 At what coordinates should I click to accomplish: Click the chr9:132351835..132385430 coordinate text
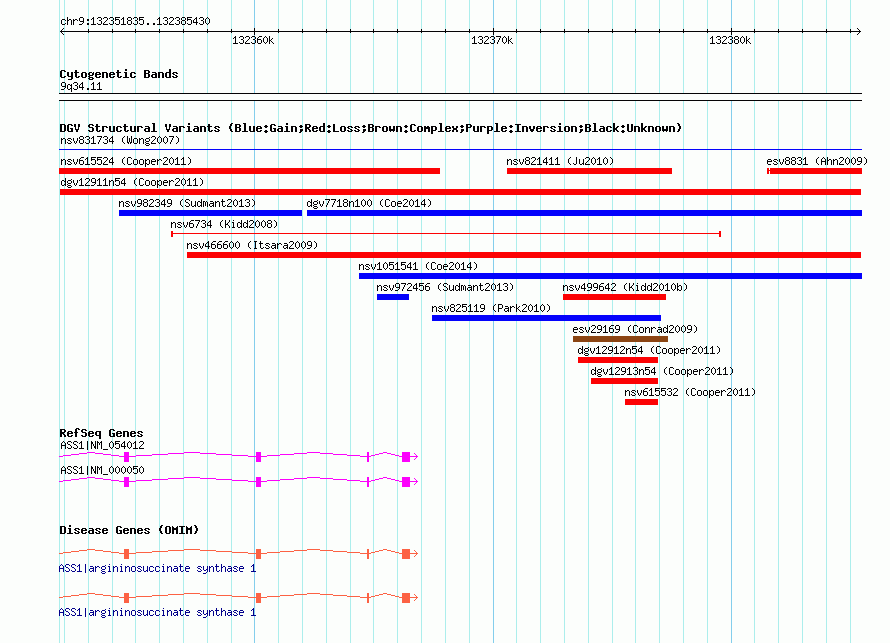(135, 21)
